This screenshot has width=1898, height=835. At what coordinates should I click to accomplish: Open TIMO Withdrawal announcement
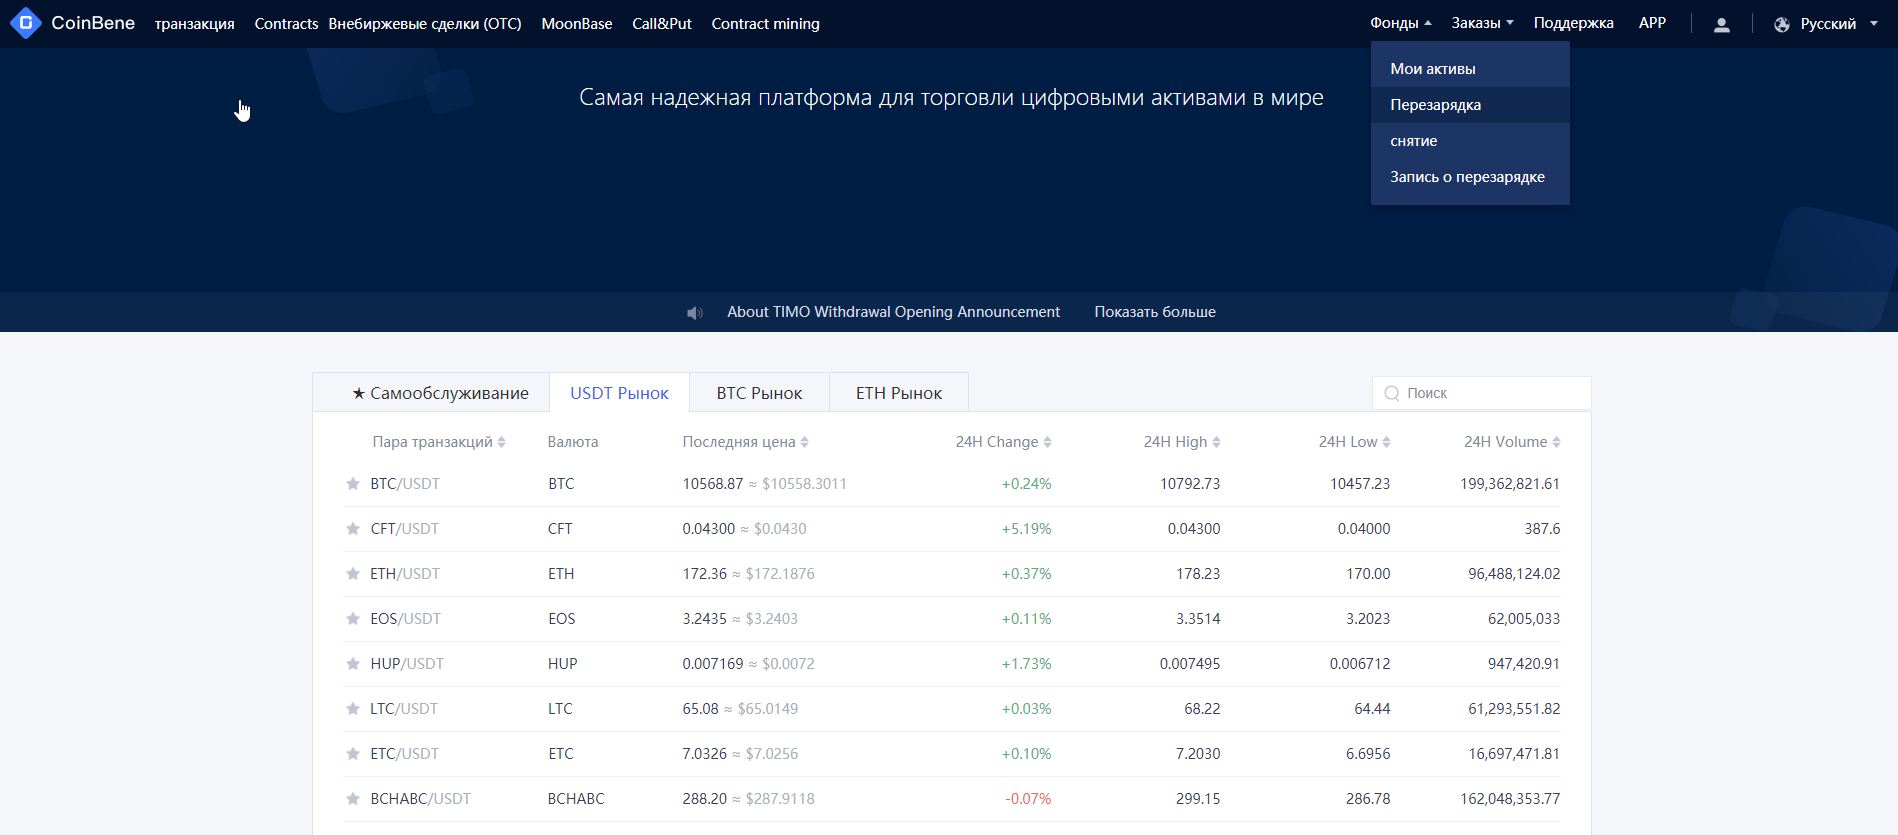893,312
